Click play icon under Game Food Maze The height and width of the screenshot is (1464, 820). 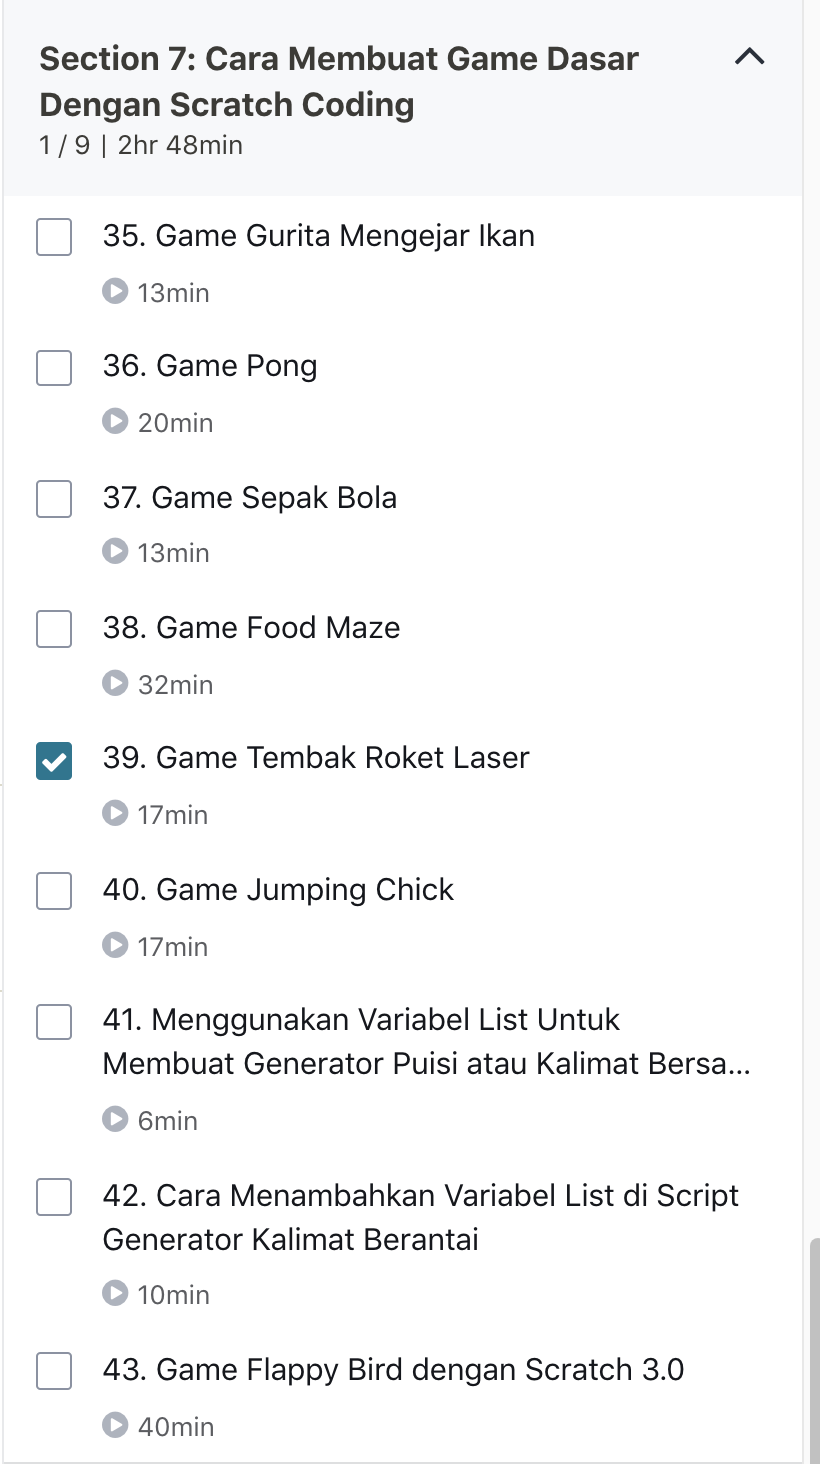[x=115, y=683]
